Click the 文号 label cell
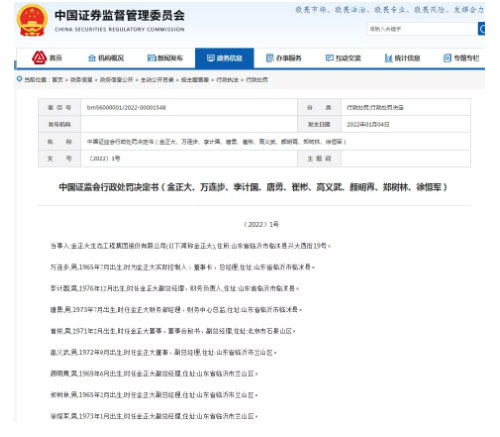Screen dimensions: 500x437 [x=59, y=158]
